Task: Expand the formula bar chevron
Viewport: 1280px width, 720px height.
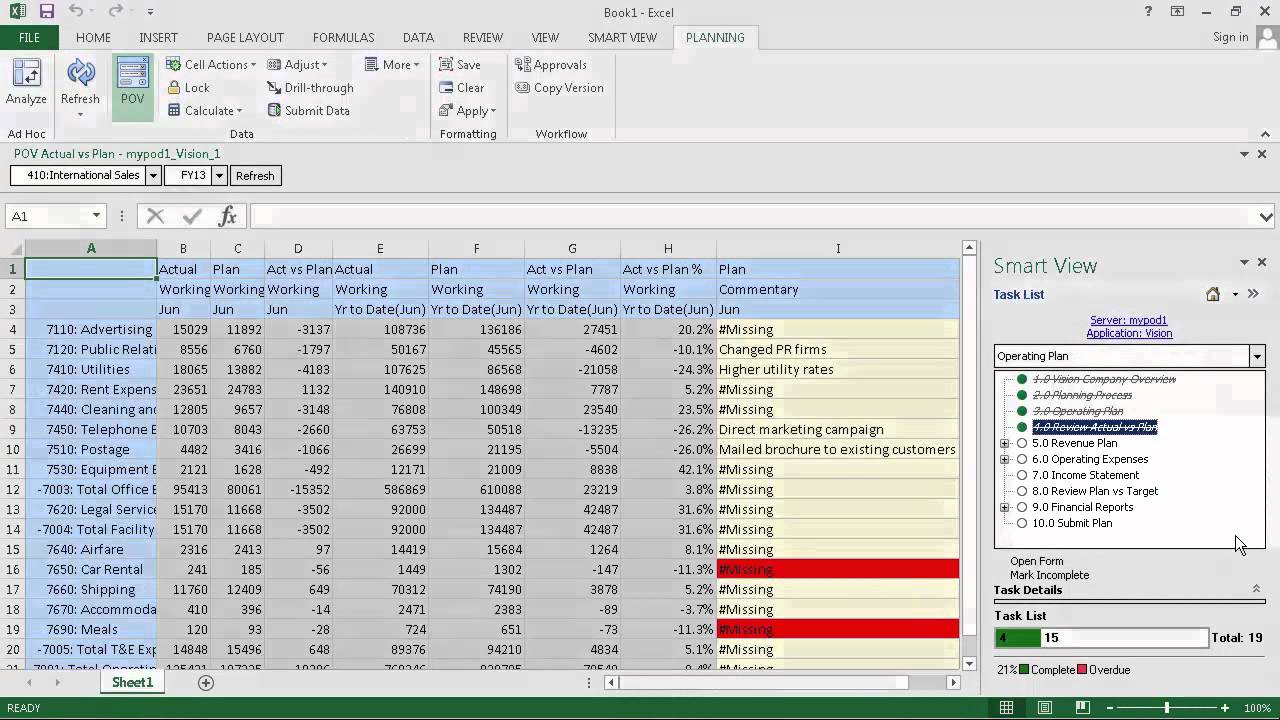Action: pyautogui.click(x=1266, y=216)
